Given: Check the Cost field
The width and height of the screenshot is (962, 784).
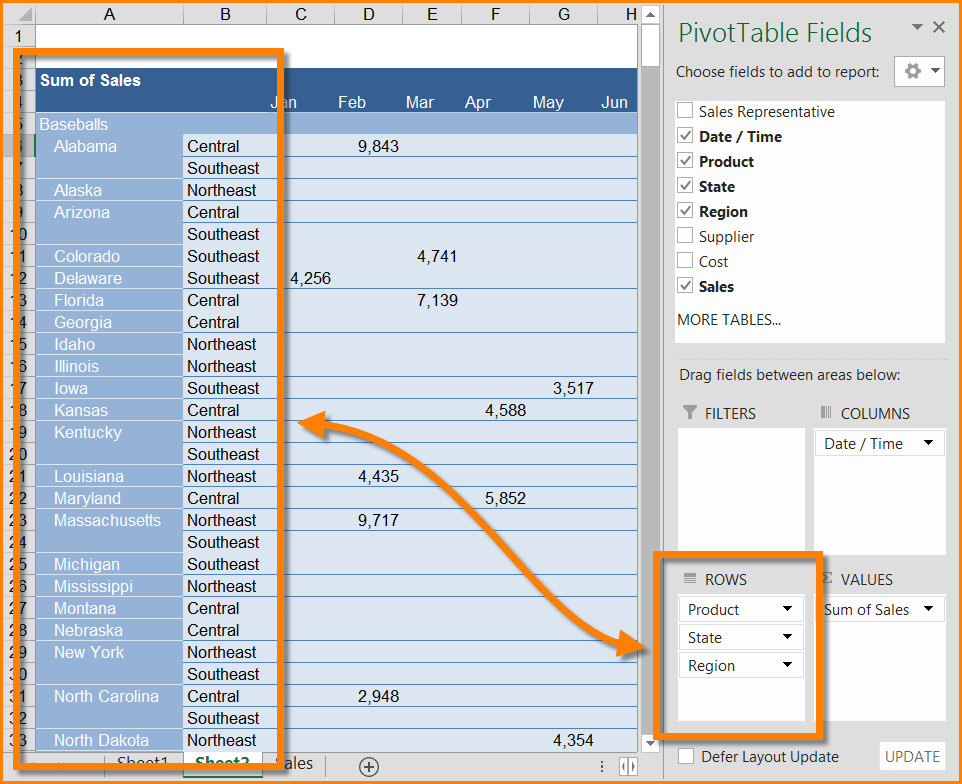Looking at the screenshot, I should 685,261.
